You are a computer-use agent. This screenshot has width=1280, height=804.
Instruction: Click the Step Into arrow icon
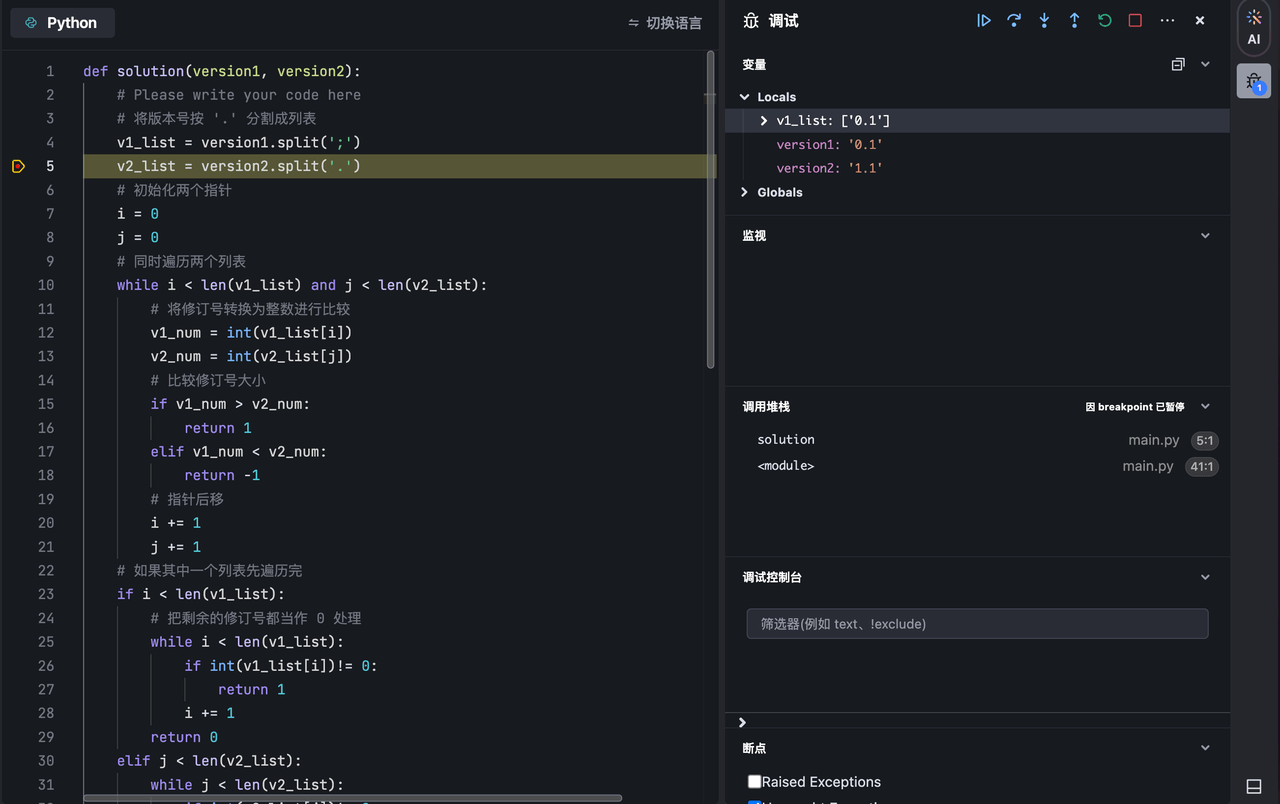click(1044, 21)
